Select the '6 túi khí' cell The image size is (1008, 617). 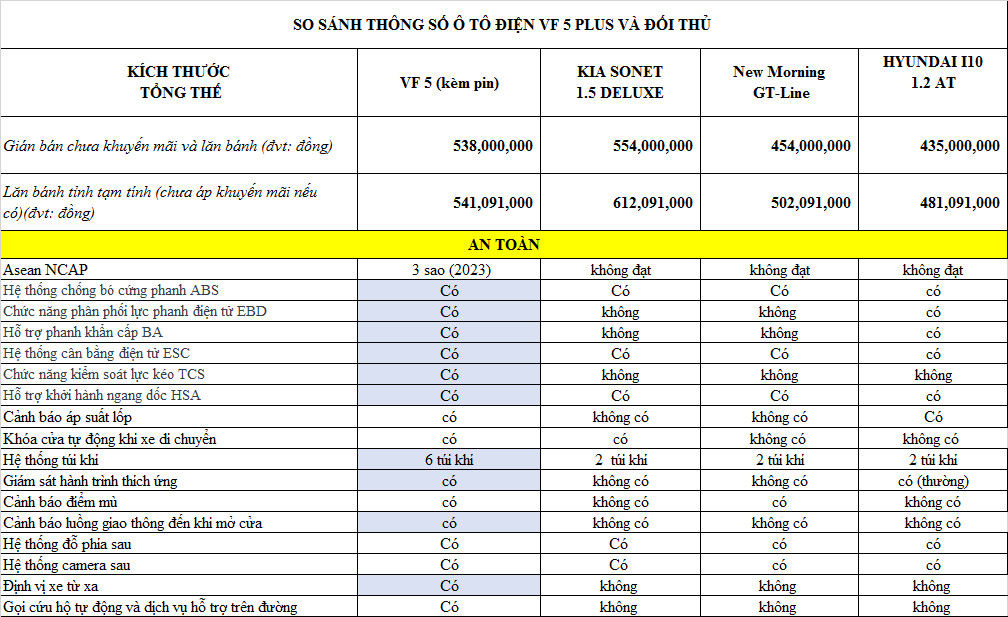pos(449,460)
